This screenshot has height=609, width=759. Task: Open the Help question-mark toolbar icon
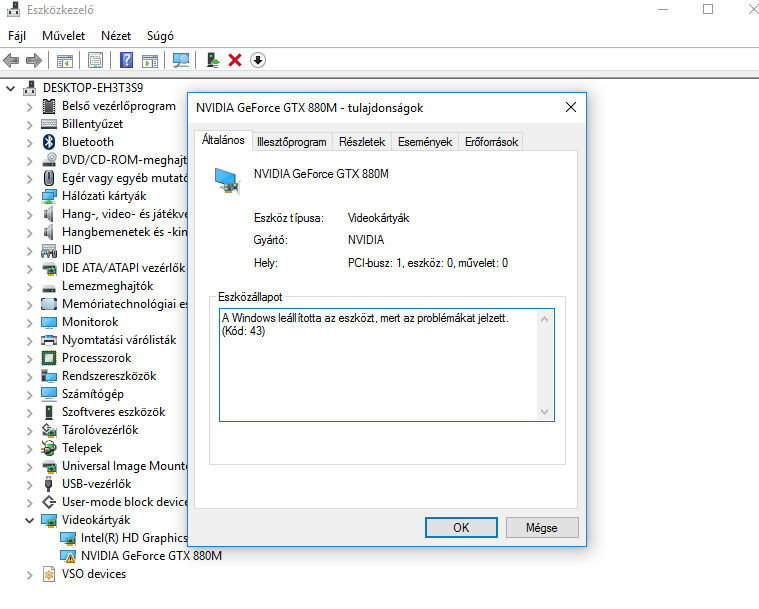[126, 61]
